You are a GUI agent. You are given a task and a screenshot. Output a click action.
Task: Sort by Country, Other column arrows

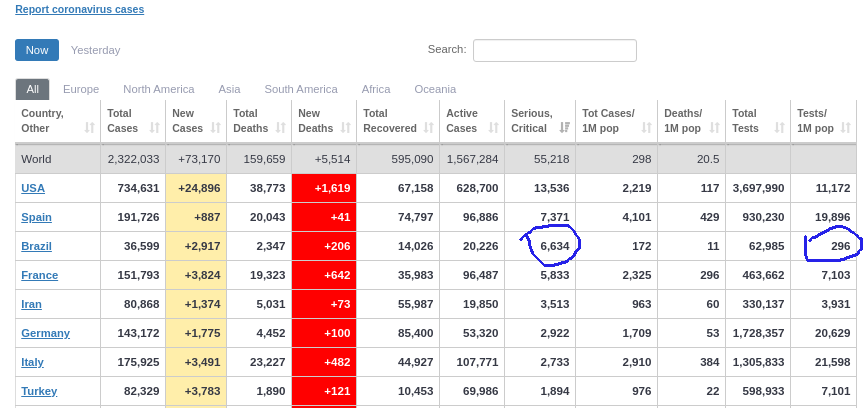[x=90, y=128]
